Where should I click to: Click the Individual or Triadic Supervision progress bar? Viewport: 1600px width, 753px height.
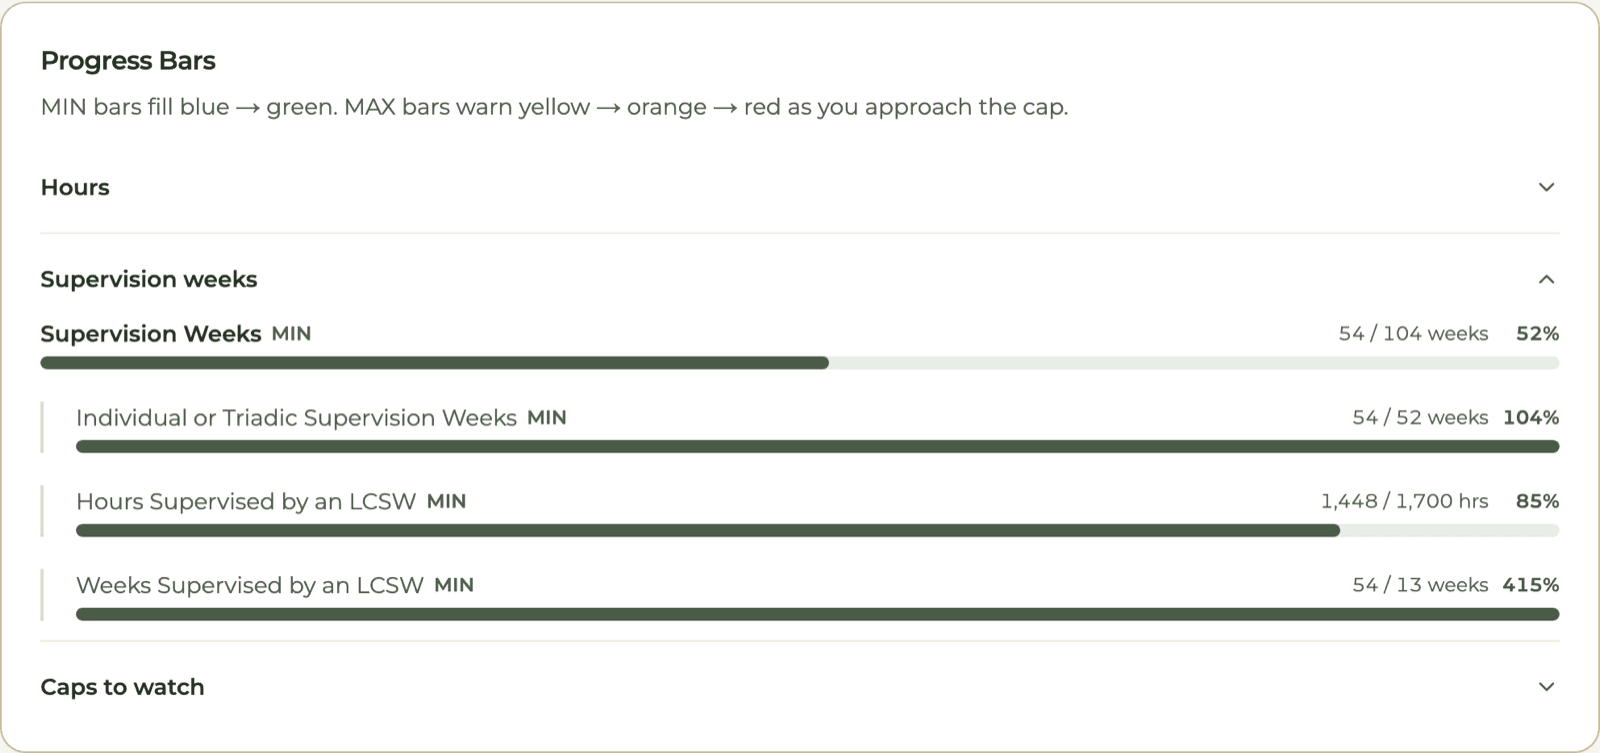(817, 447)
